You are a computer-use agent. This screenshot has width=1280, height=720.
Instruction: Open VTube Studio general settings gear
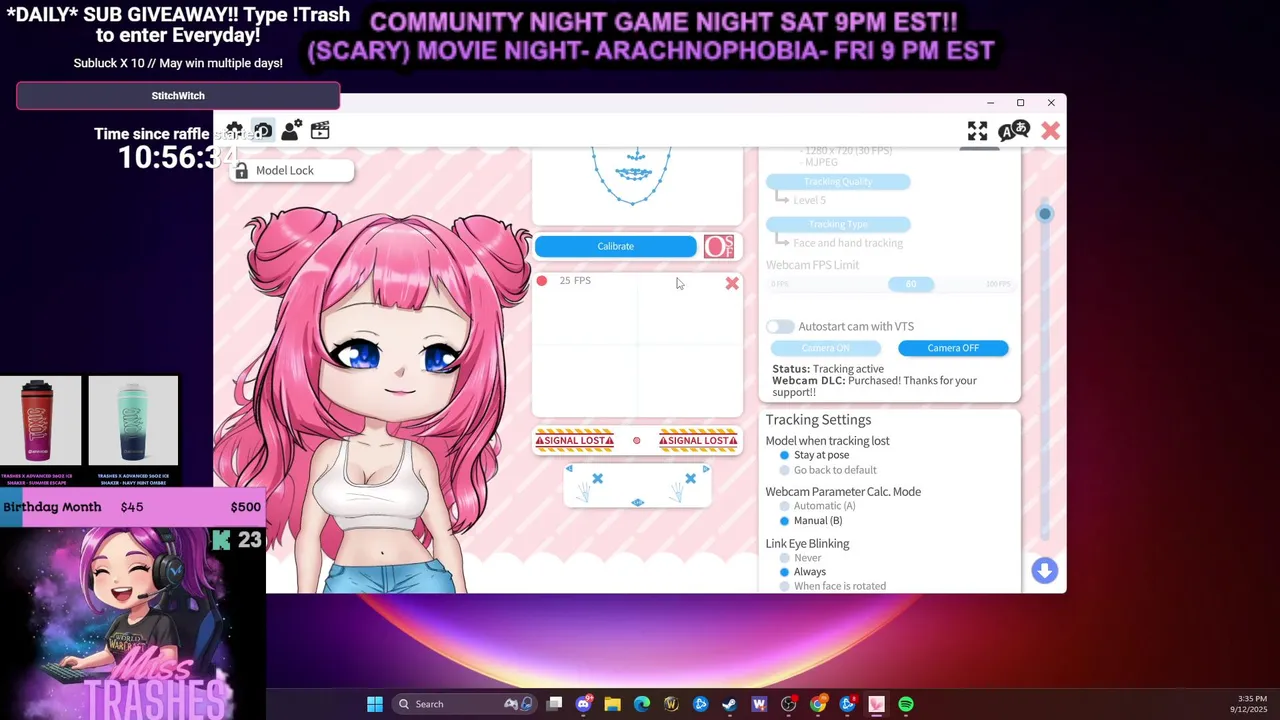234,131
